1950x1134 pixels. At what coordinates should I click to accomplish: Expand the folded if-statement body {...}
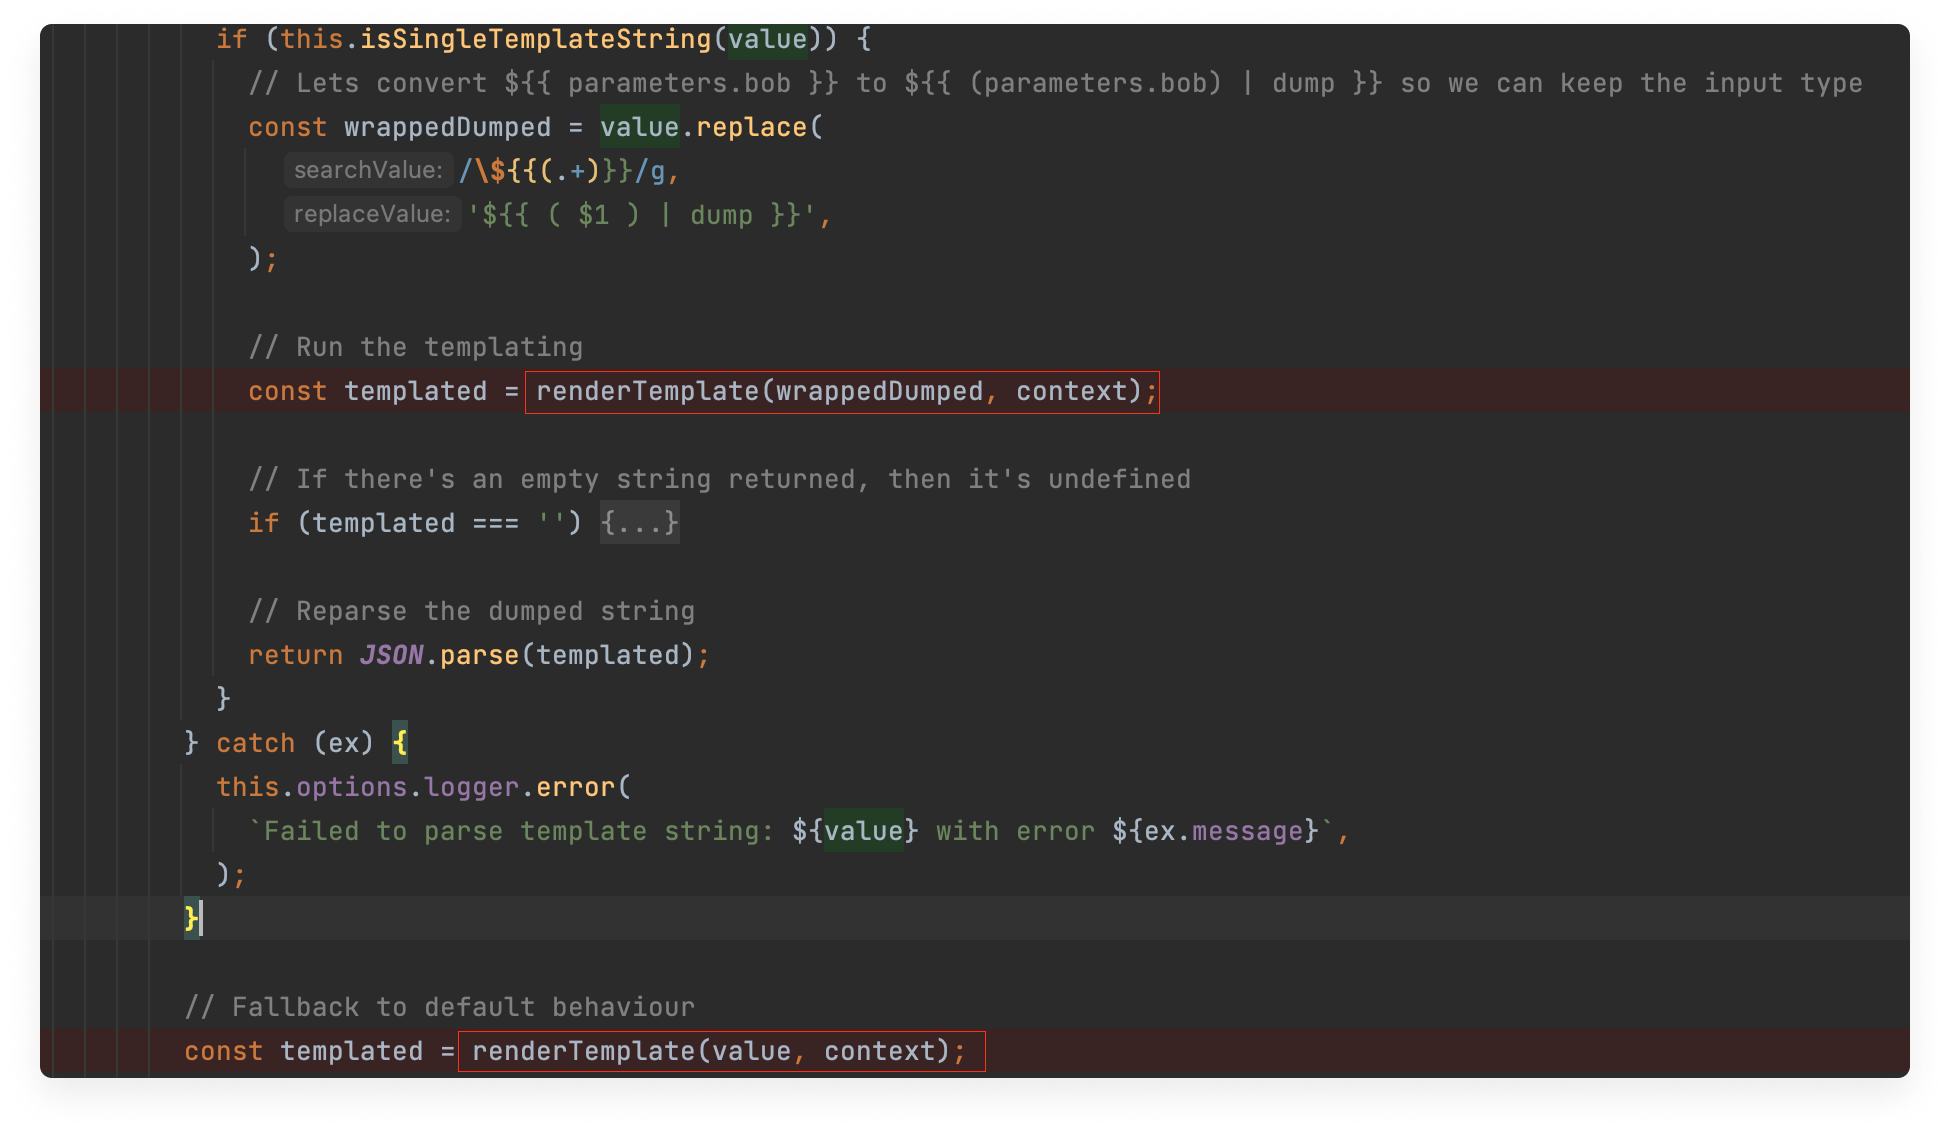tap(638, 522)
